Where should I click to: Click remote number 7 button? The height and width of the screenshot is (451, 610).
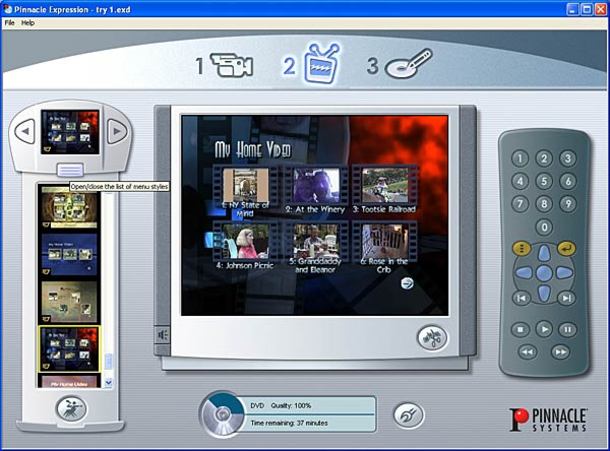click(520, 204)
